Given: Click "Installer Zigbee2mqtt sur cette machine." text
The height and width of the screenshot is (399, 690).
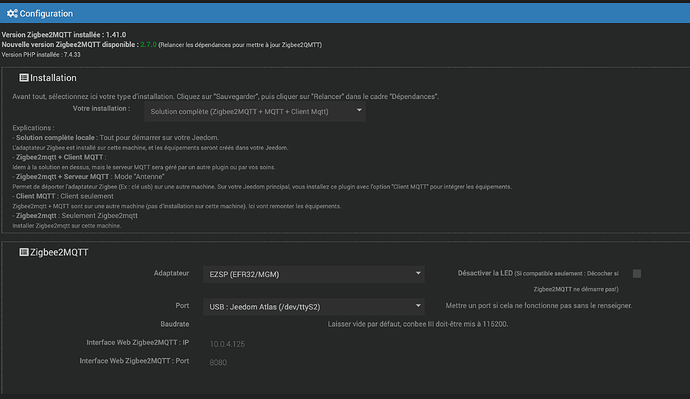Looking at the screenshot, I should 66,226.
